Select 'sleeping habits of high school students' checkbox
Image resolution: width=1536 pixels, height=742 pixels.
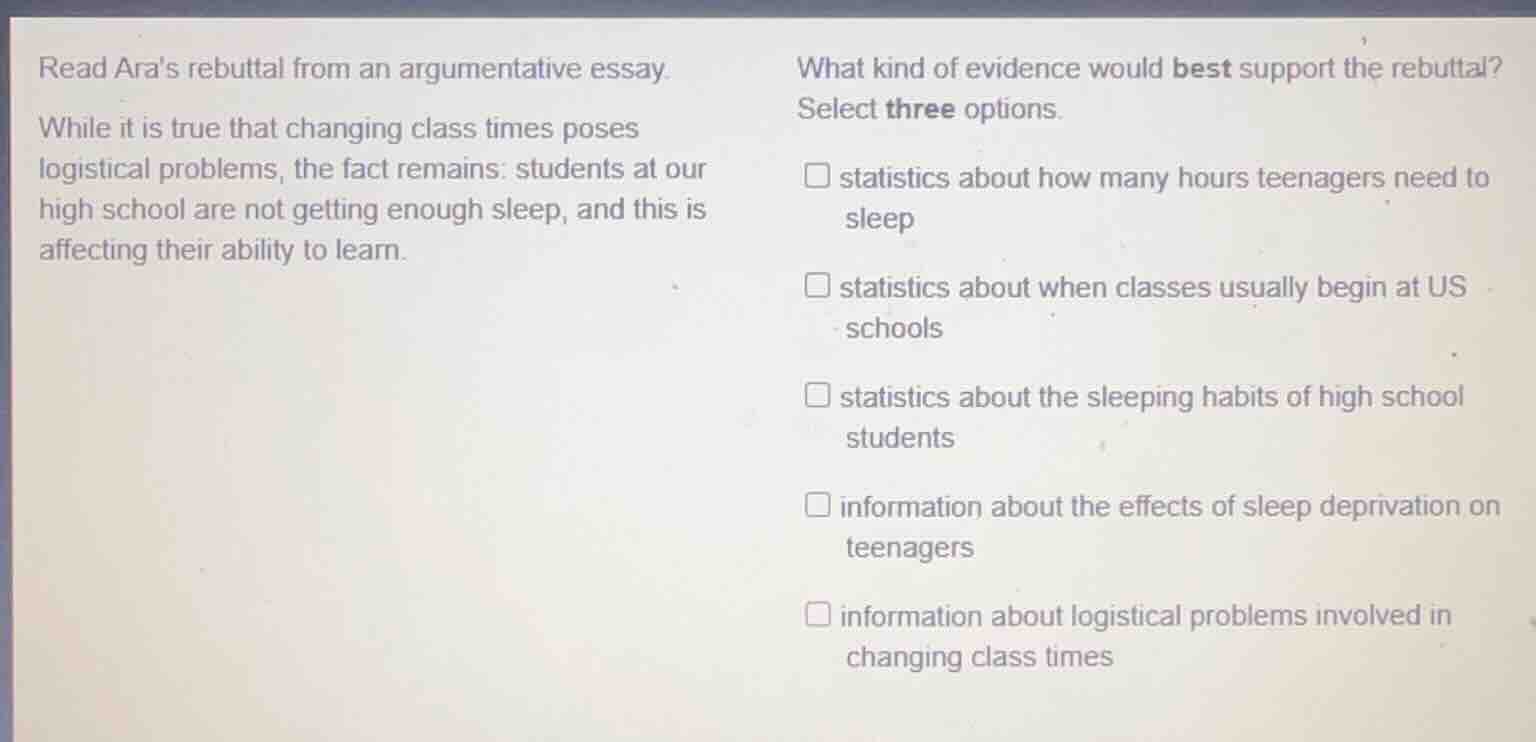point(818,397)
